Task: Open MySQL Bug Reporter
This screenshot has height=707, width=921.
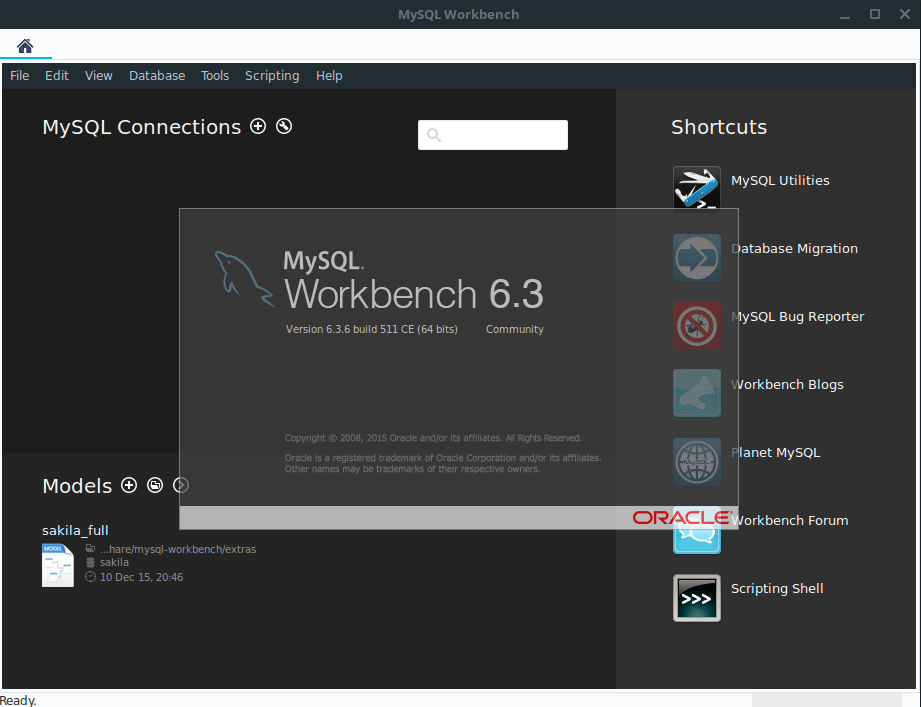Action: 696,325
